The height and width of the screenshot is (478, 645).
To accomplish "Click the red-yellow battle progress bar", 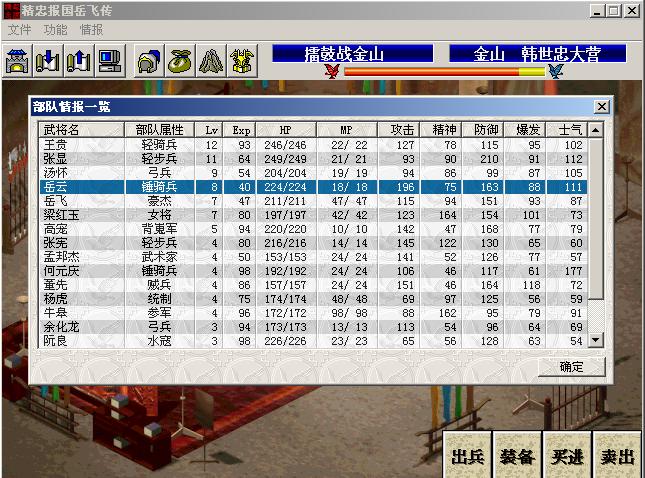I will point(444,72).
